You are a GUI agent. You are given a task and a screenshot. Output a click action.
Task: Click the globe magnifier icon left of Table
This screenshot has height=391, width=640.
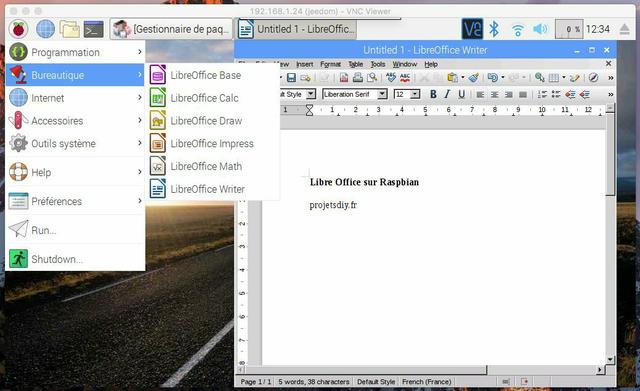540,78
